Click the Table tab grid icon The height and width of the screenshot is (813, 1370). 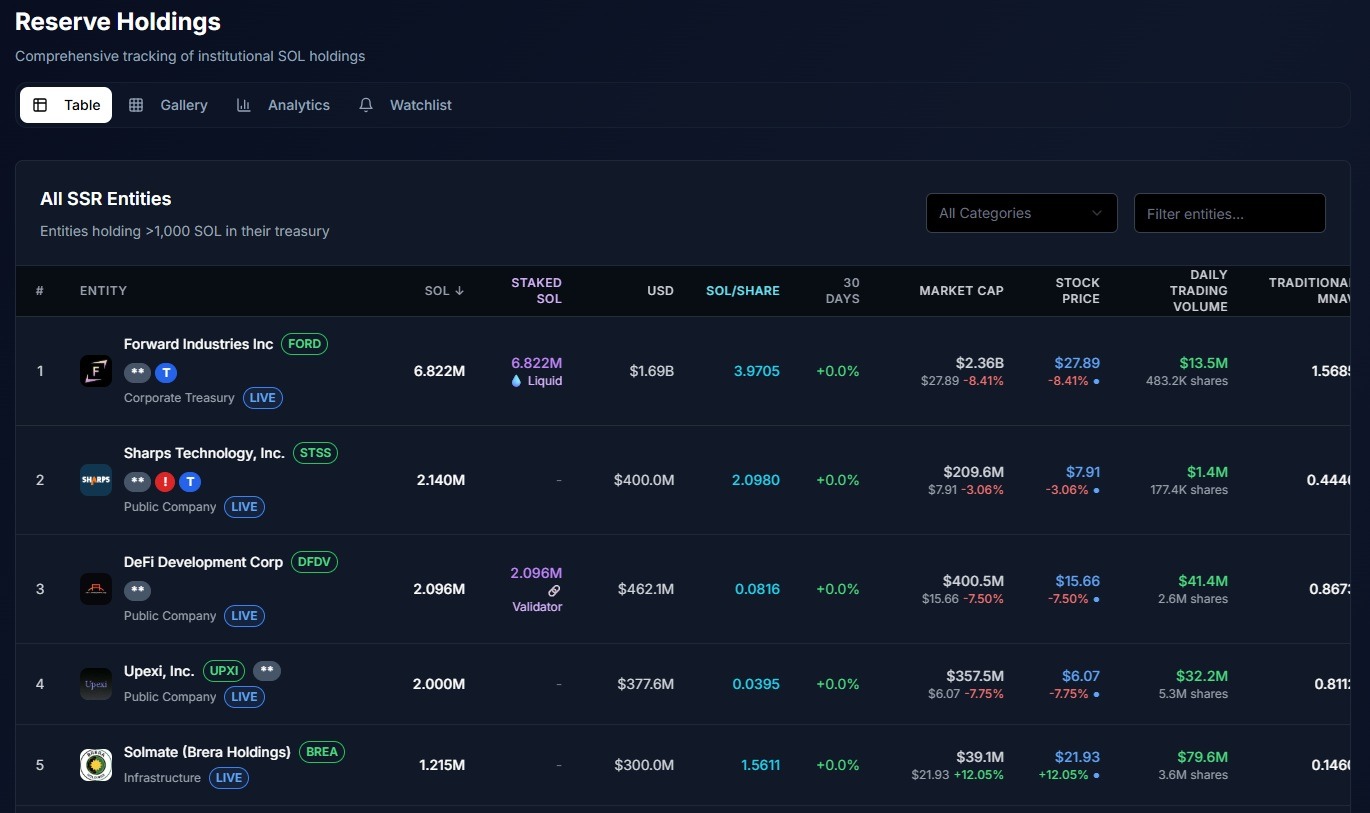pos(40,105)
